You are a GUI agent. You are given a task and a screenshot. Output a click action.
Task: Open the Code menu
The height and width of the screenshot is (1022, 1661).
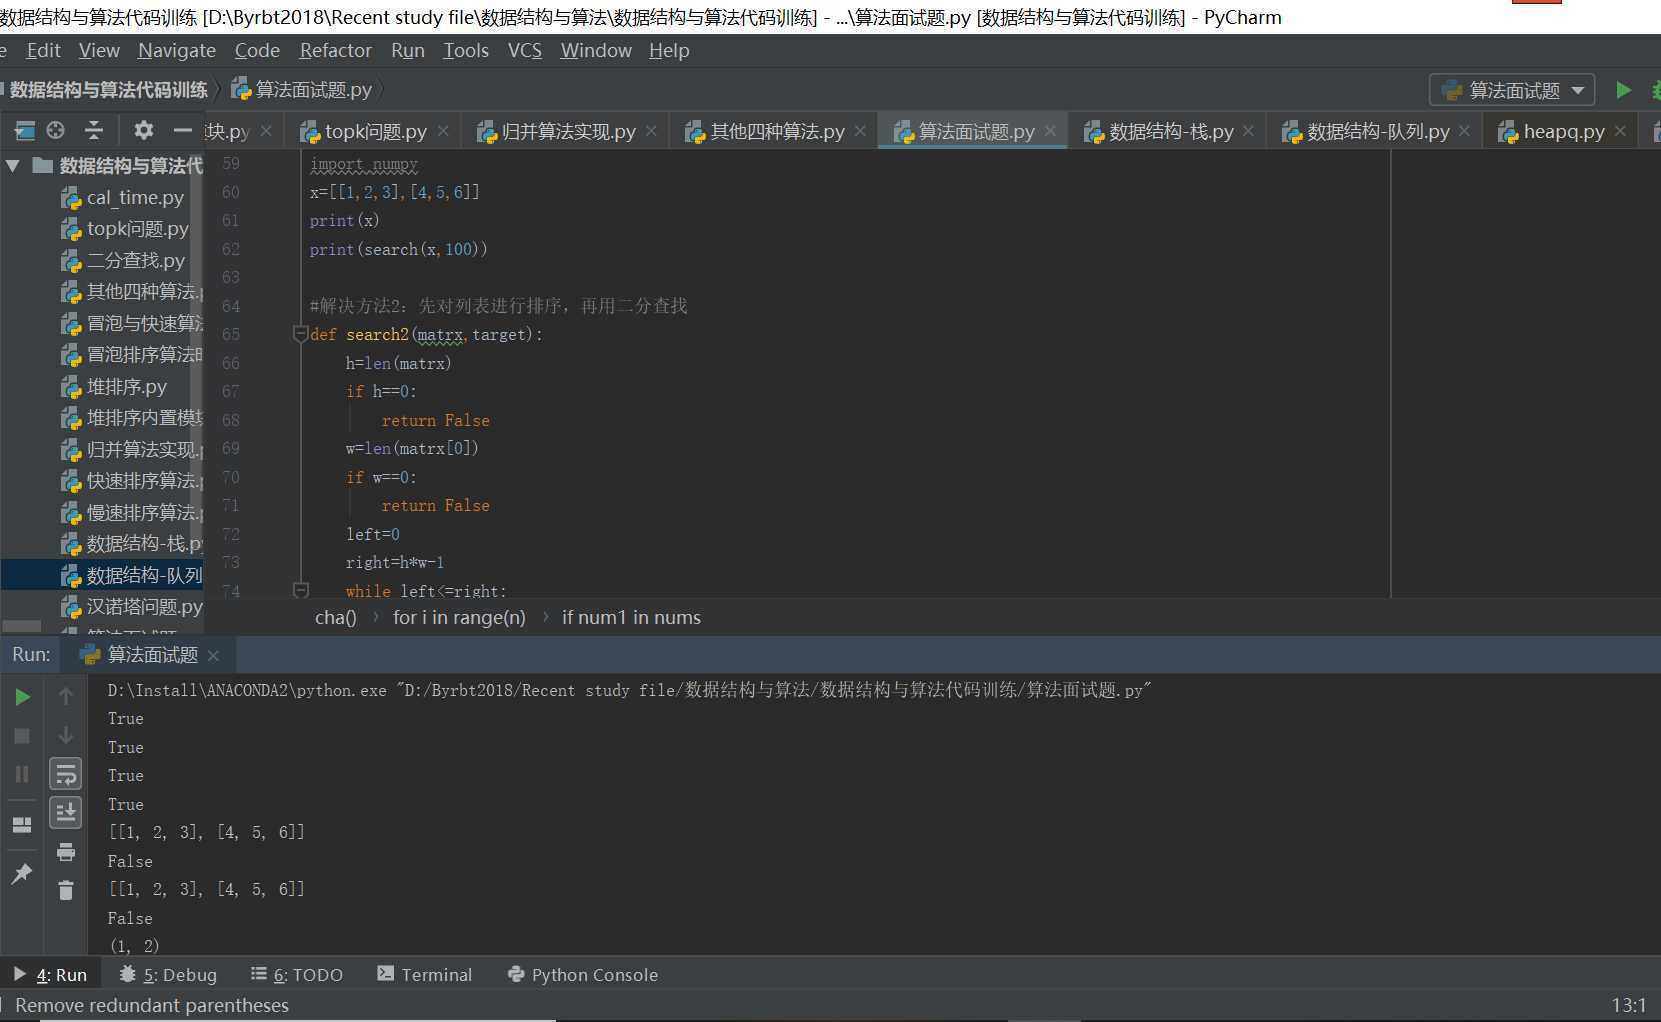tap(257, 50)
